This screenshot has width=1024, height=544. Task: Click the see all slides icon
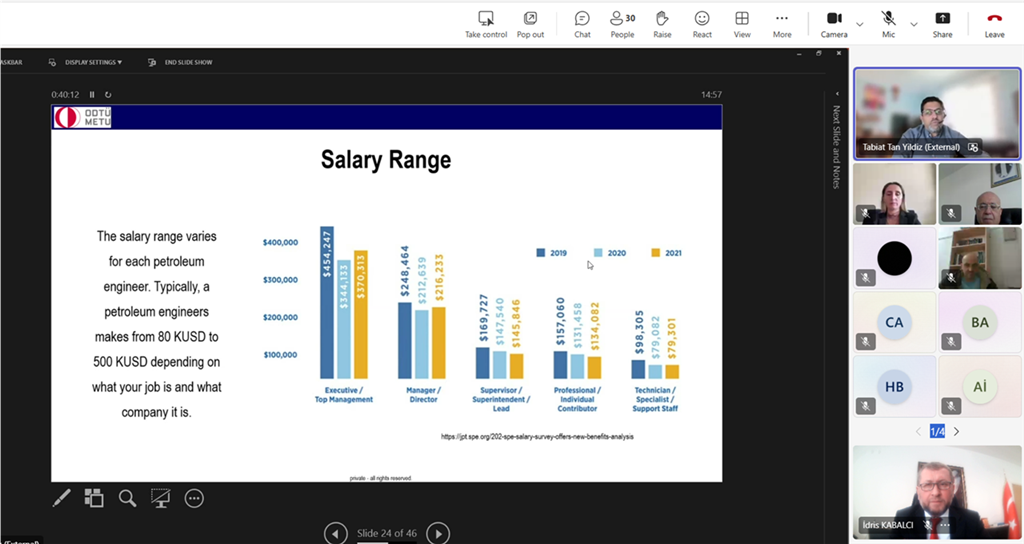click(x=94, y=498)
